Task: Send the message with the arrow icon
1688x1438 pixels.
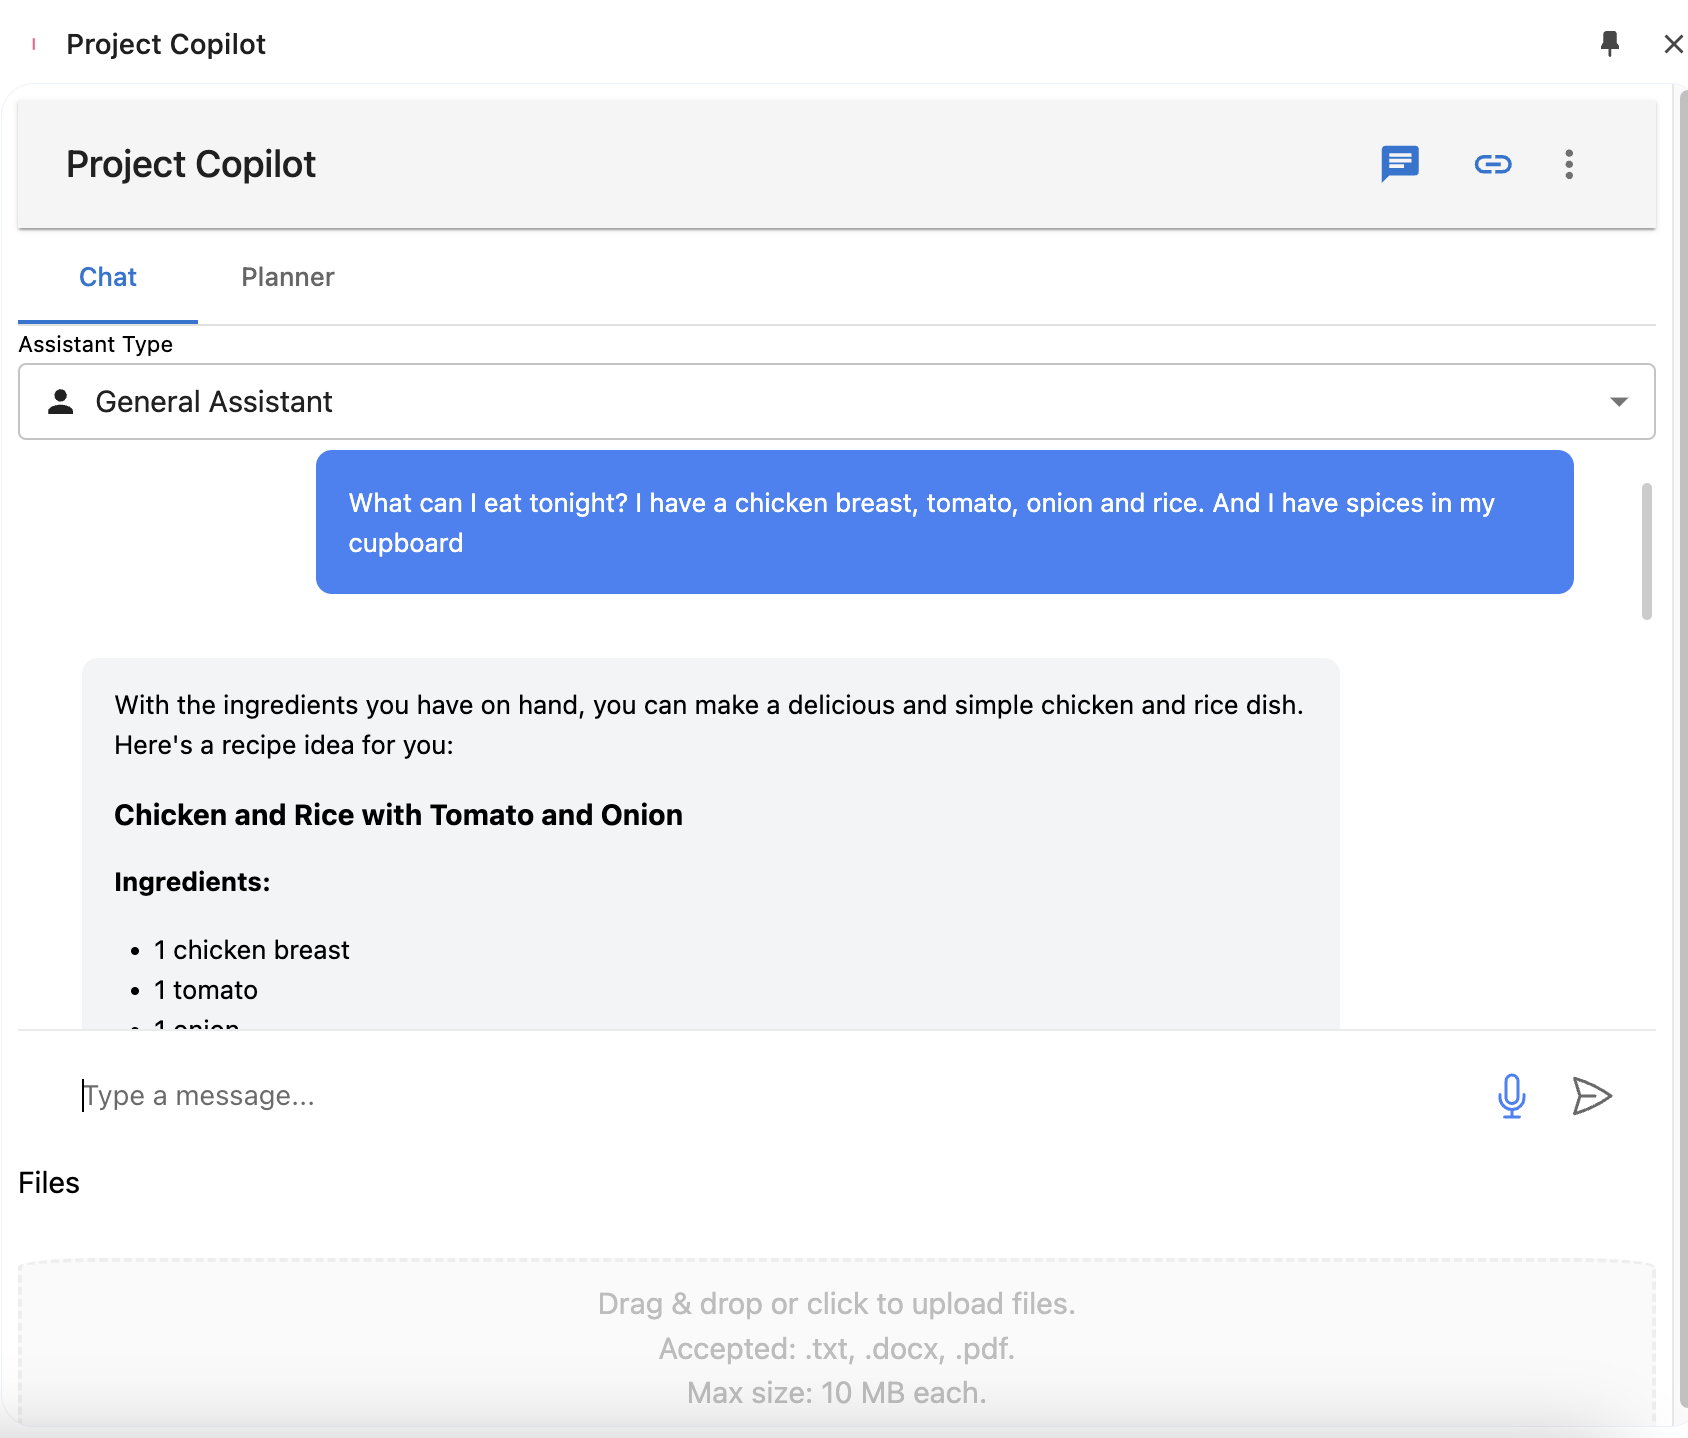Action: [1591, 1095]
